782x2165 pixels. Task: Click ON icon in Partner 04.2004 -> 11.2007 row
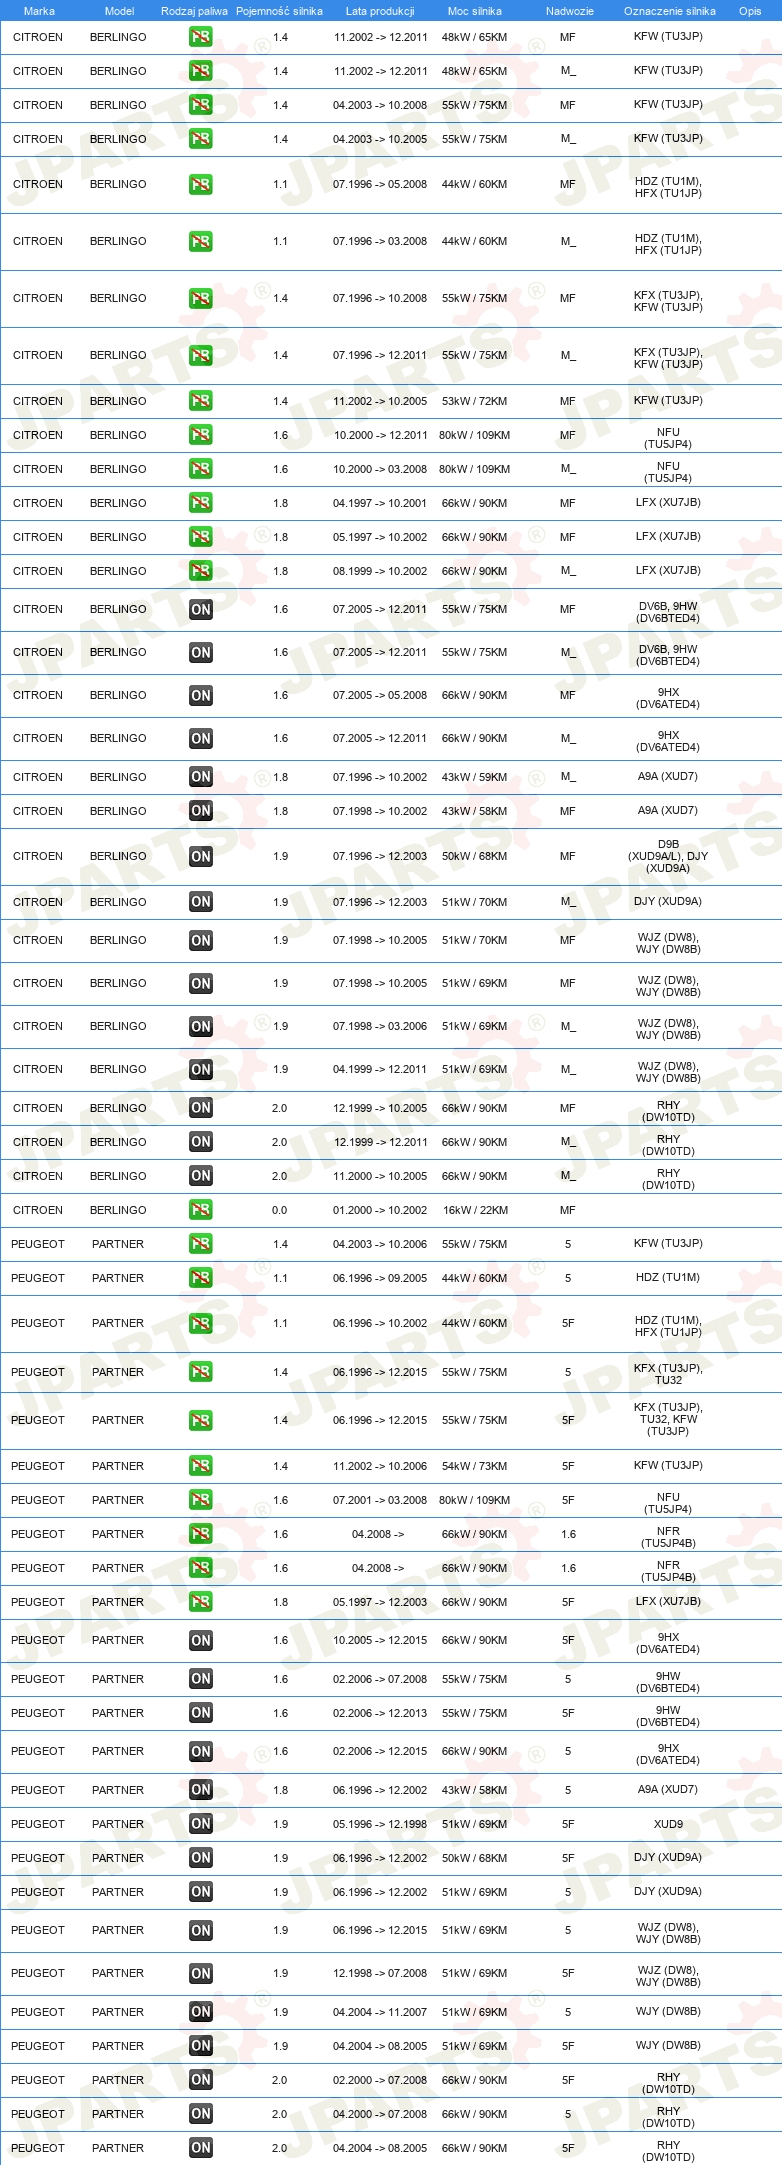201,2012
